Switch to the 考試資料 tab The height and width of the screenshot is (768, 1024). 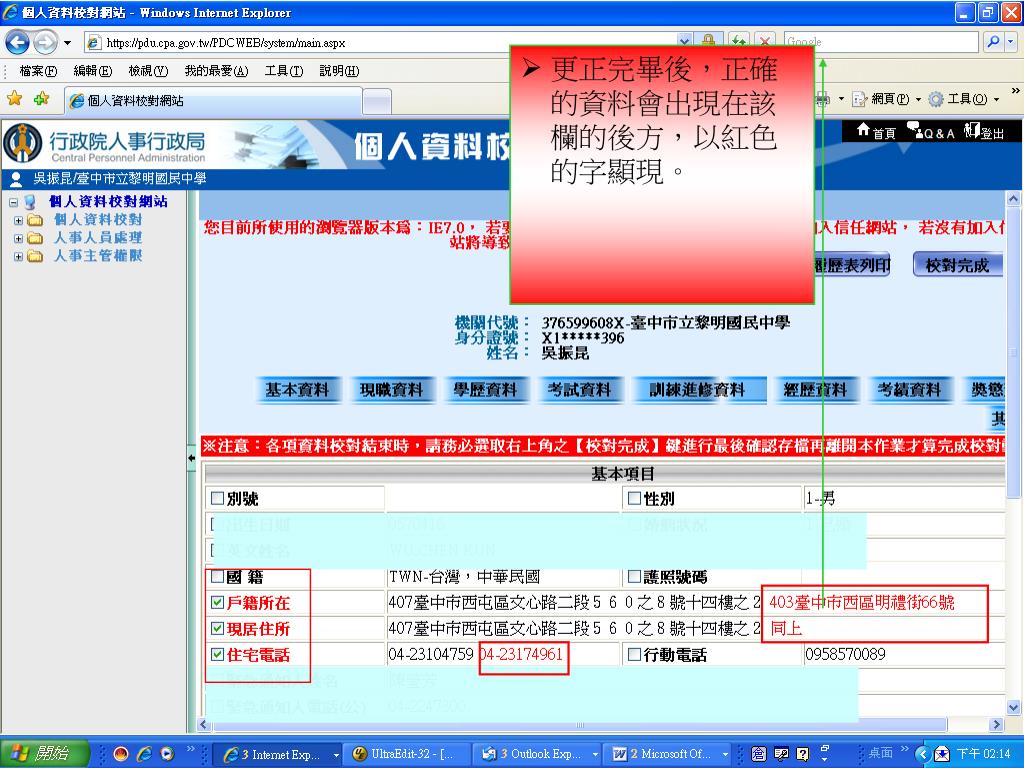(580, 390)
